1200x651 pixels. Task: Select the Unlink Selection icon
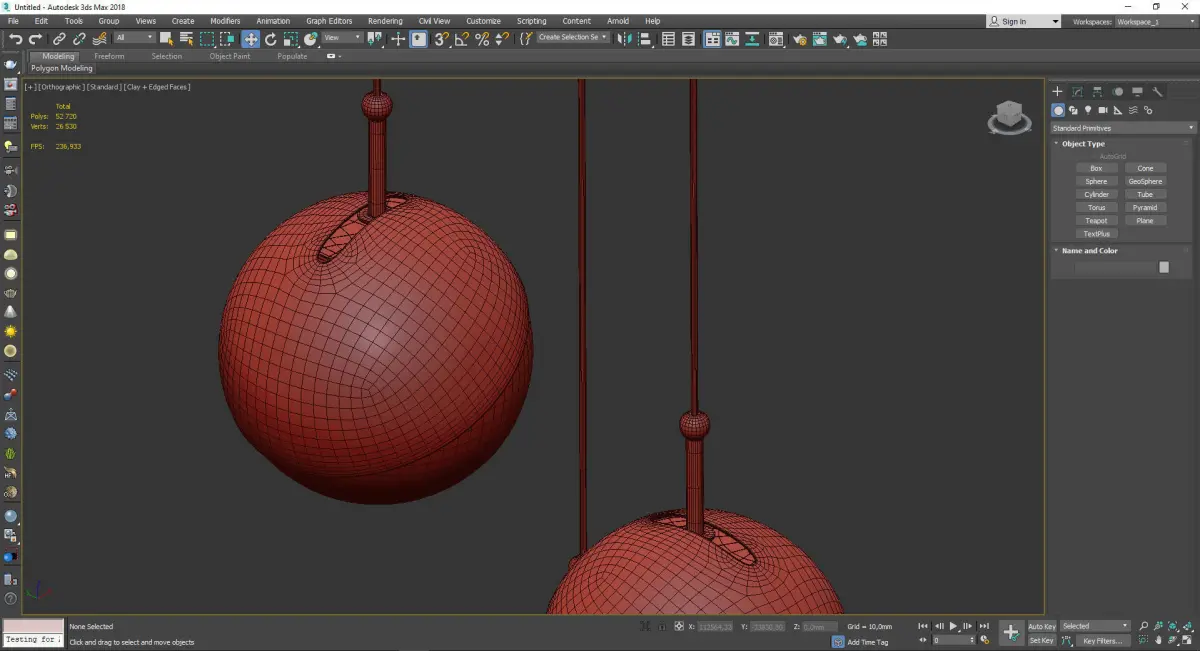click(79, 39)
